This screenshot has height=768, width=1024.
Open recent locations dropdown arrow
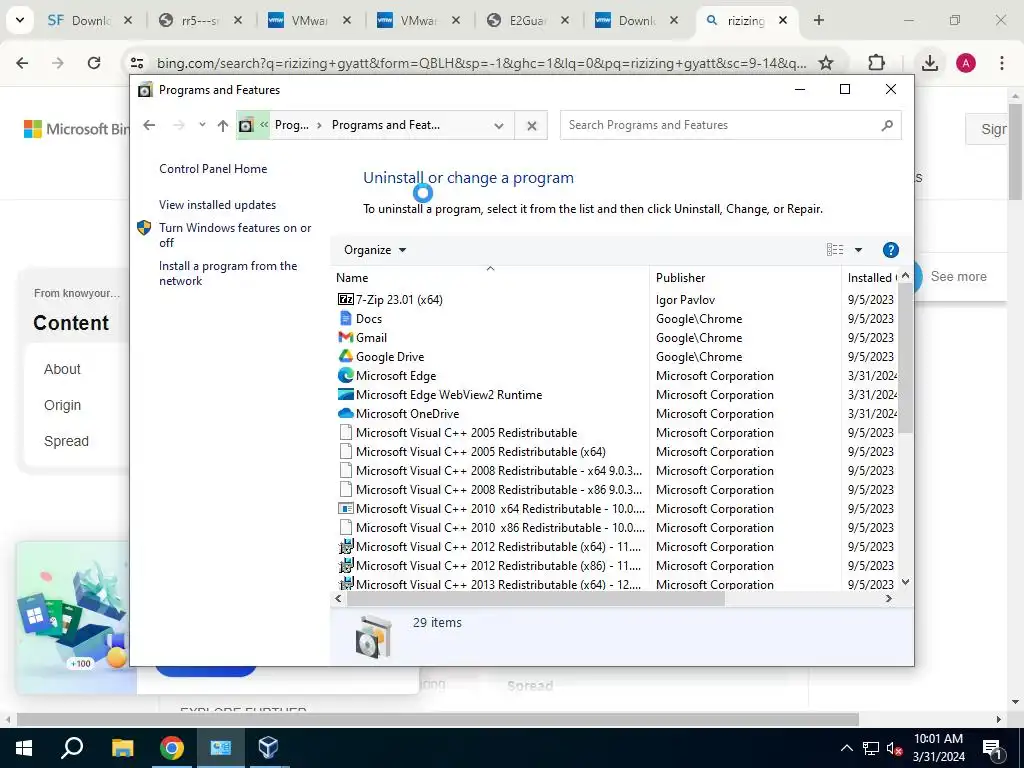click(x=202, y=125)
